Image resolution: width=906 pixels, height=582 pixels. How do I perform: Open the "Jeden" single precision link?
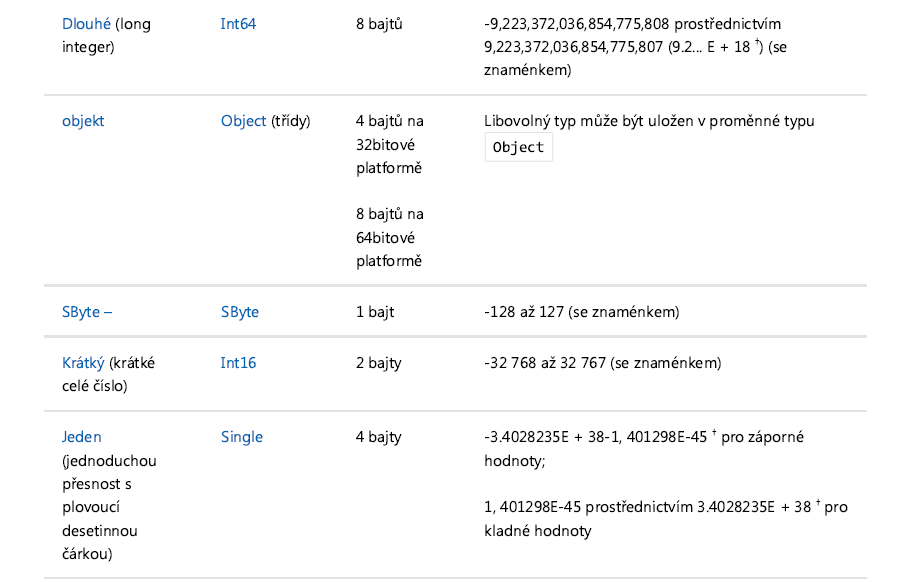click(82, 437)
